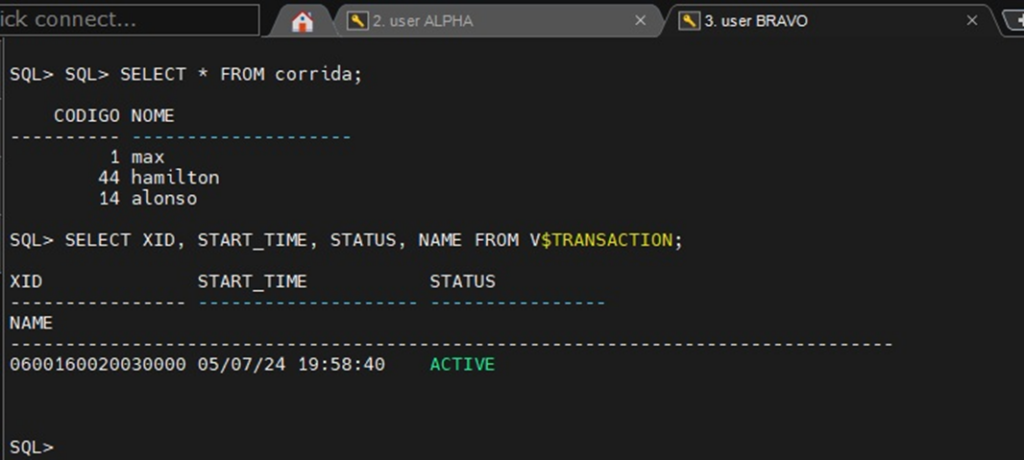
Task: Click the CODIGO column header
Action: pyautogui.click(x=87, y=116)
